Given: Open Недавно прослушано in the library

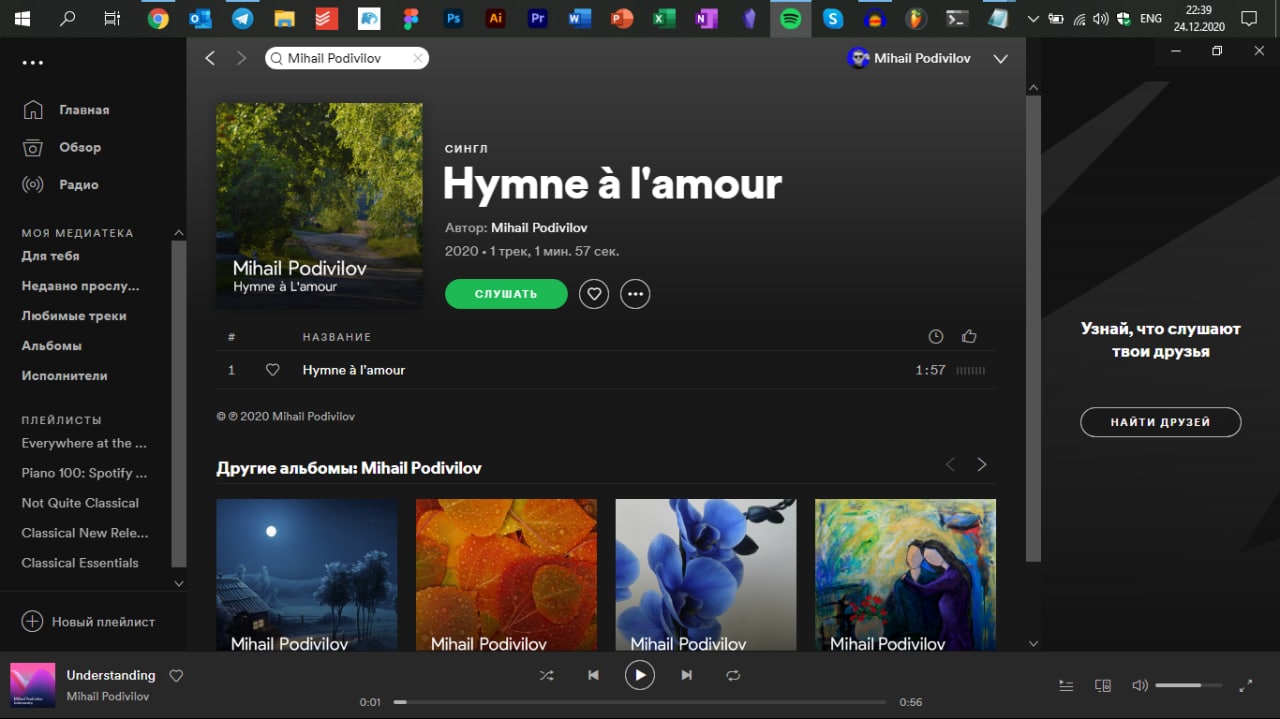Looking at the screenshot, I should coord(81,286).
